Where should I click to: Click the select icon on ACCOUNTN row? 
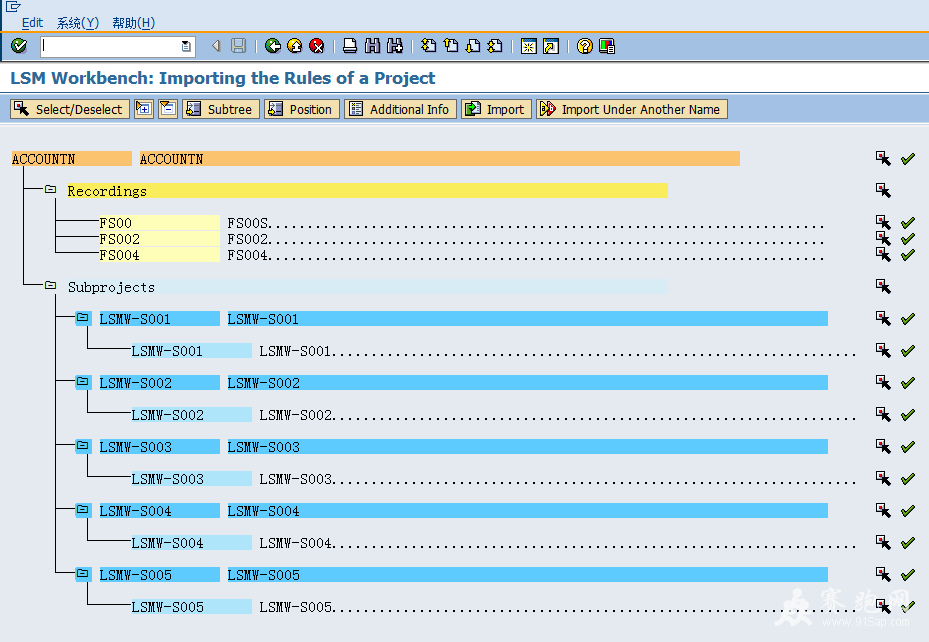click(x=883, y=158)
